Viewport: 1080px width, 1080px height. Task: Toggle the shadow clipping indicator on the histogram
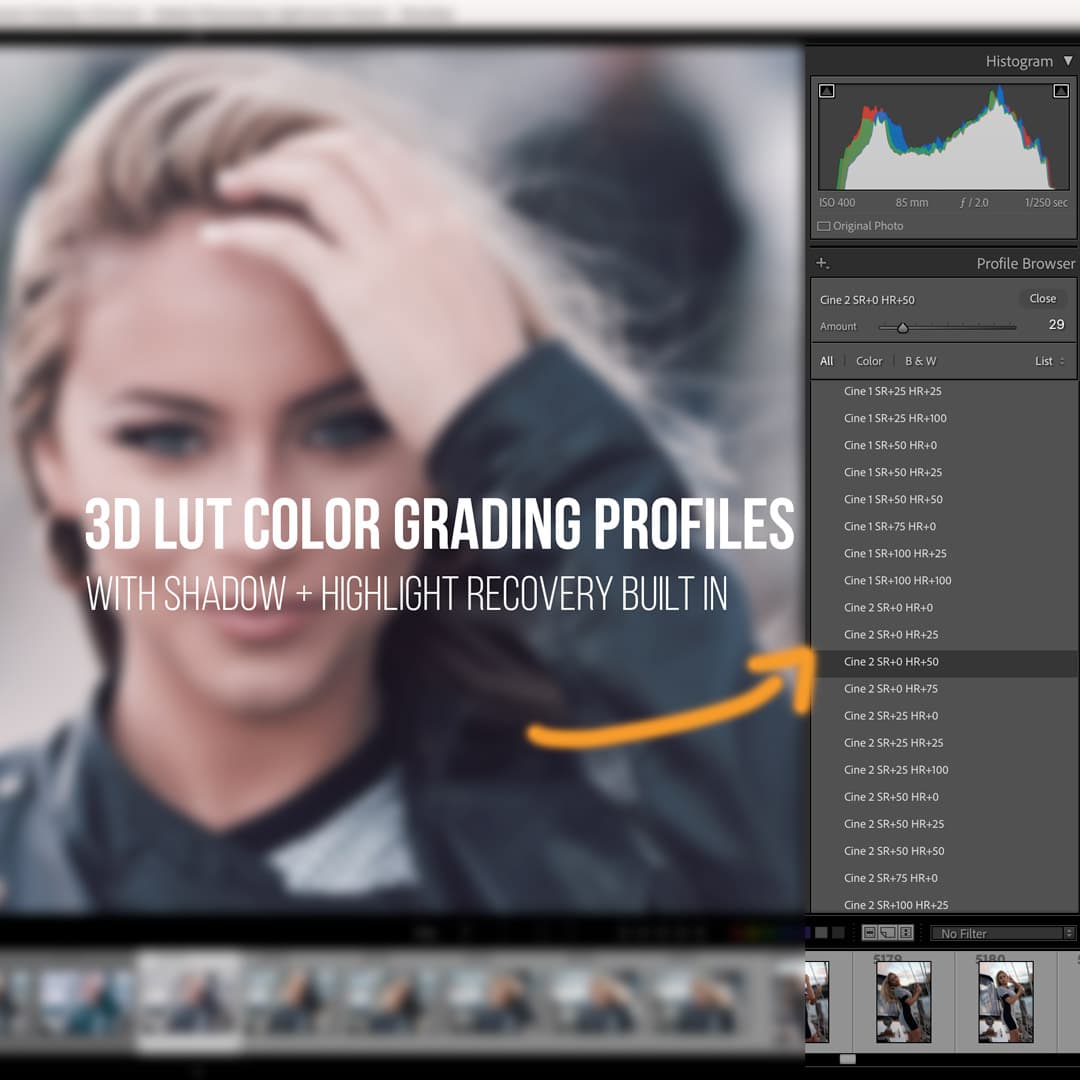(827, 90)
